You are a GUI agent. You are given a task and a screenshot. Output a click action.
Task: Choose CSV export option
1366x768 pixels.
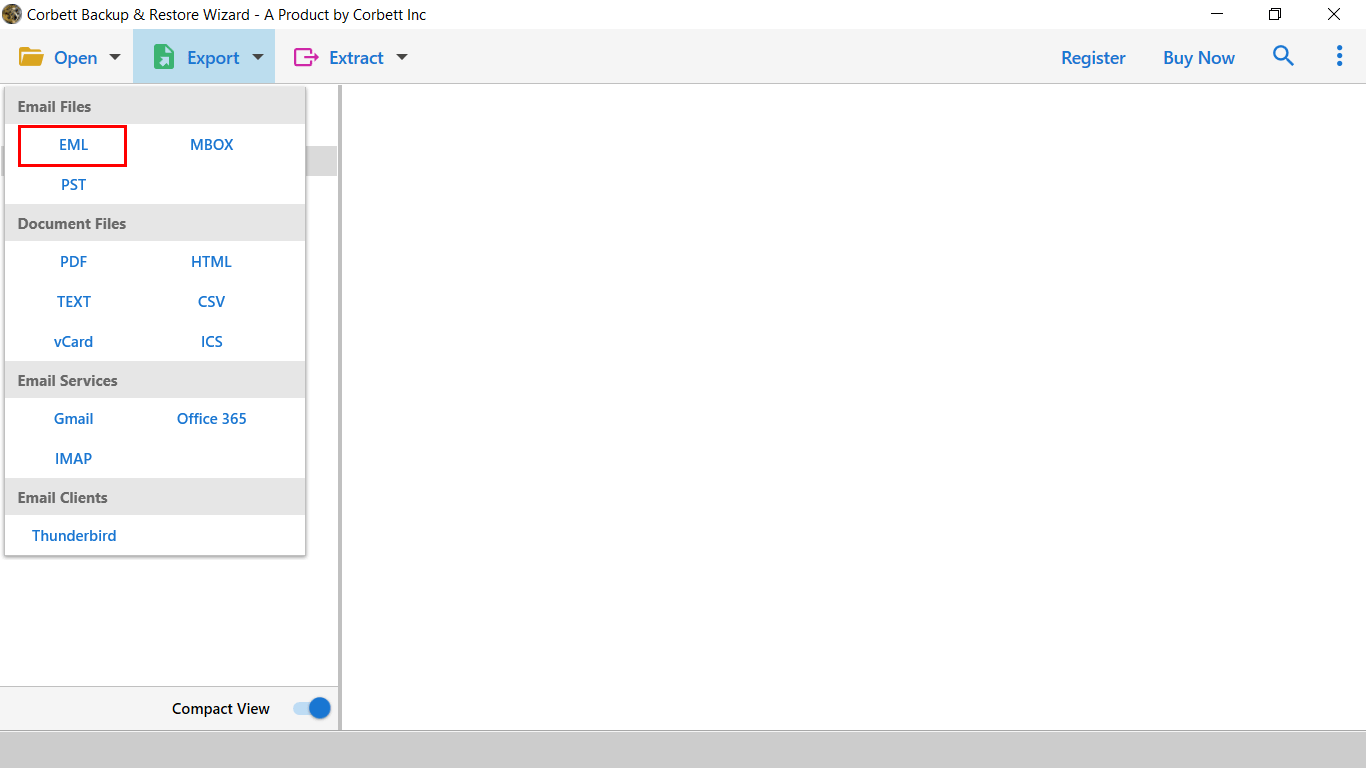pos(211,302)
